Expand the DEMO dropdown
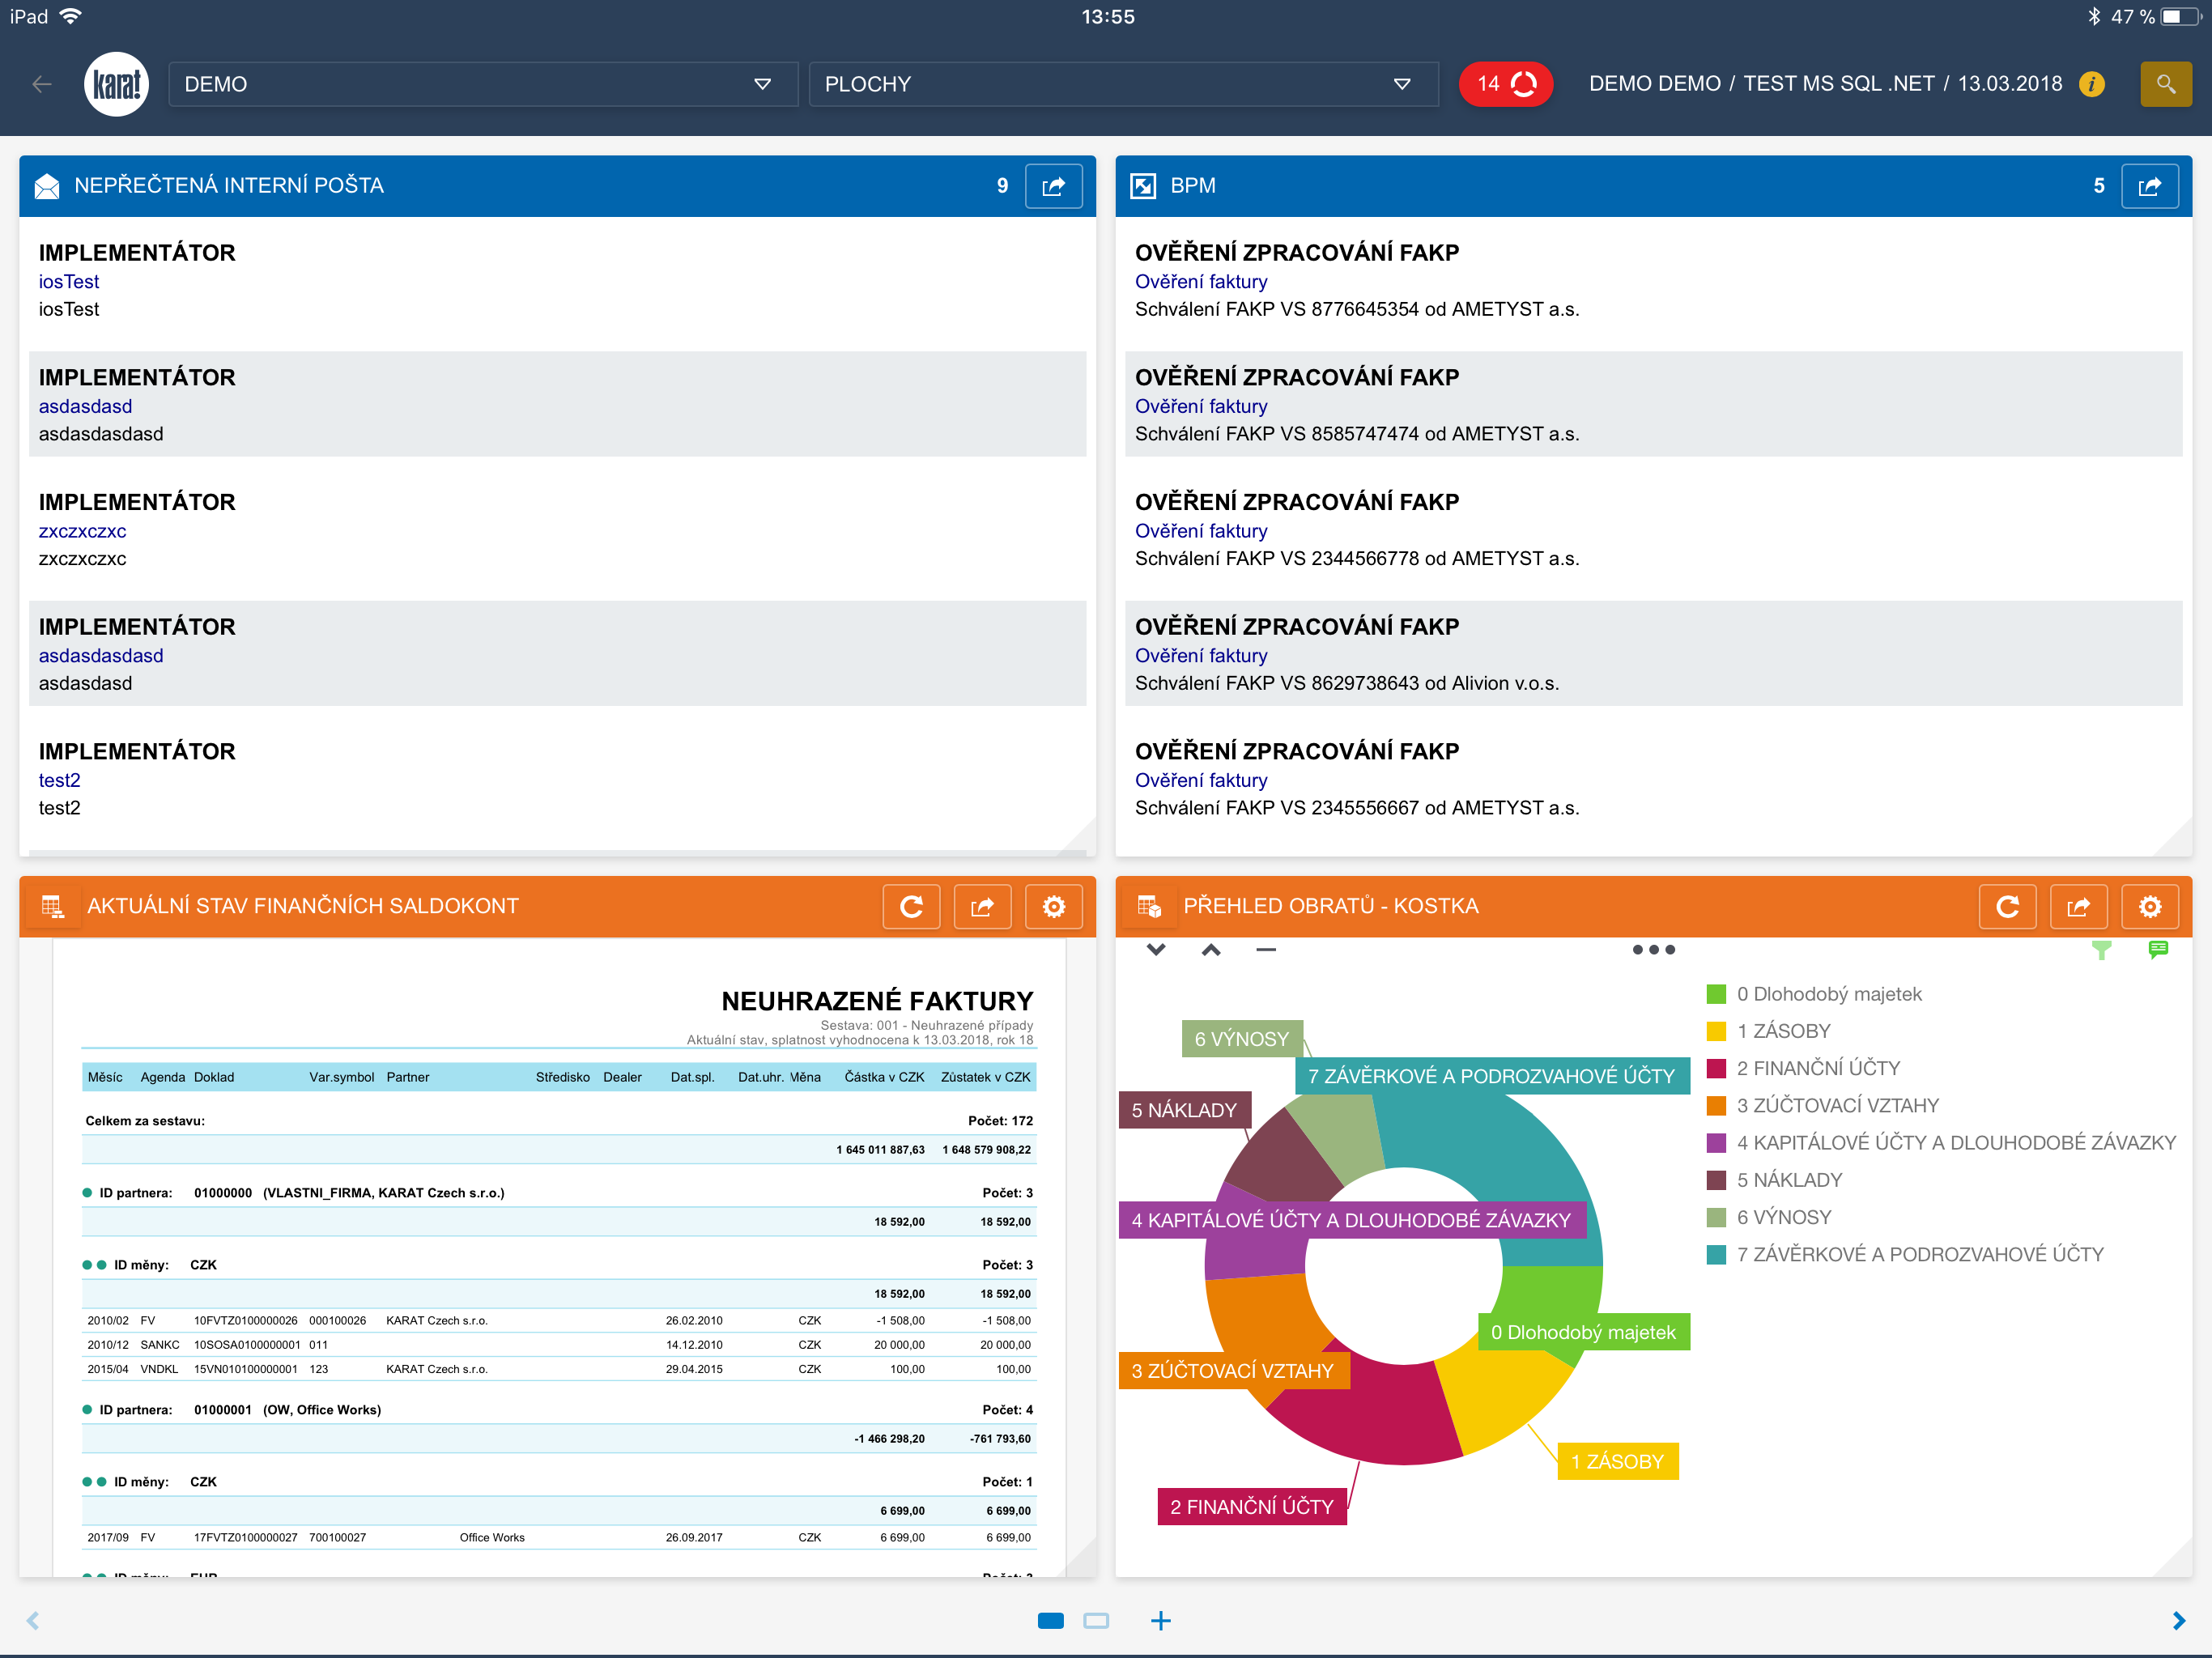2212x1658 pixels. pos(483,84)
